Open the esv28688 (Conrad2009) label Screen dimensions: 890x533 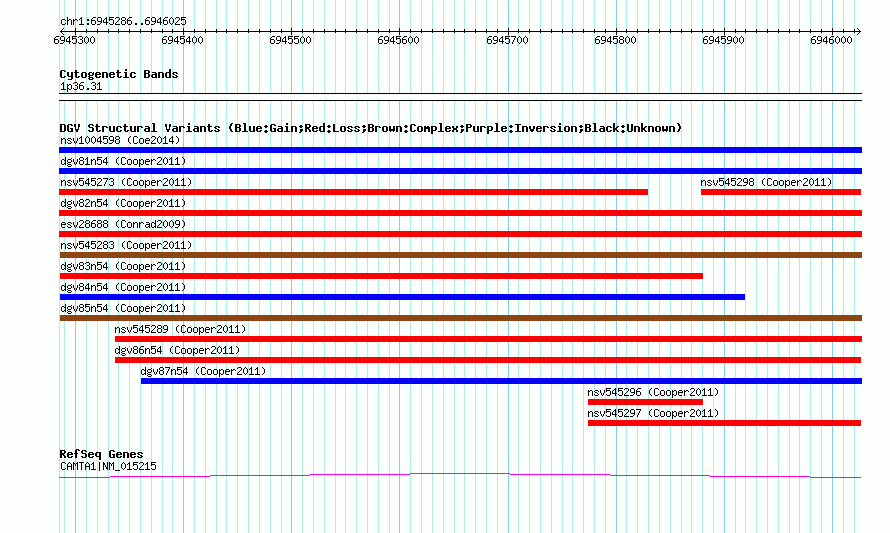click(x=123, y=224)
